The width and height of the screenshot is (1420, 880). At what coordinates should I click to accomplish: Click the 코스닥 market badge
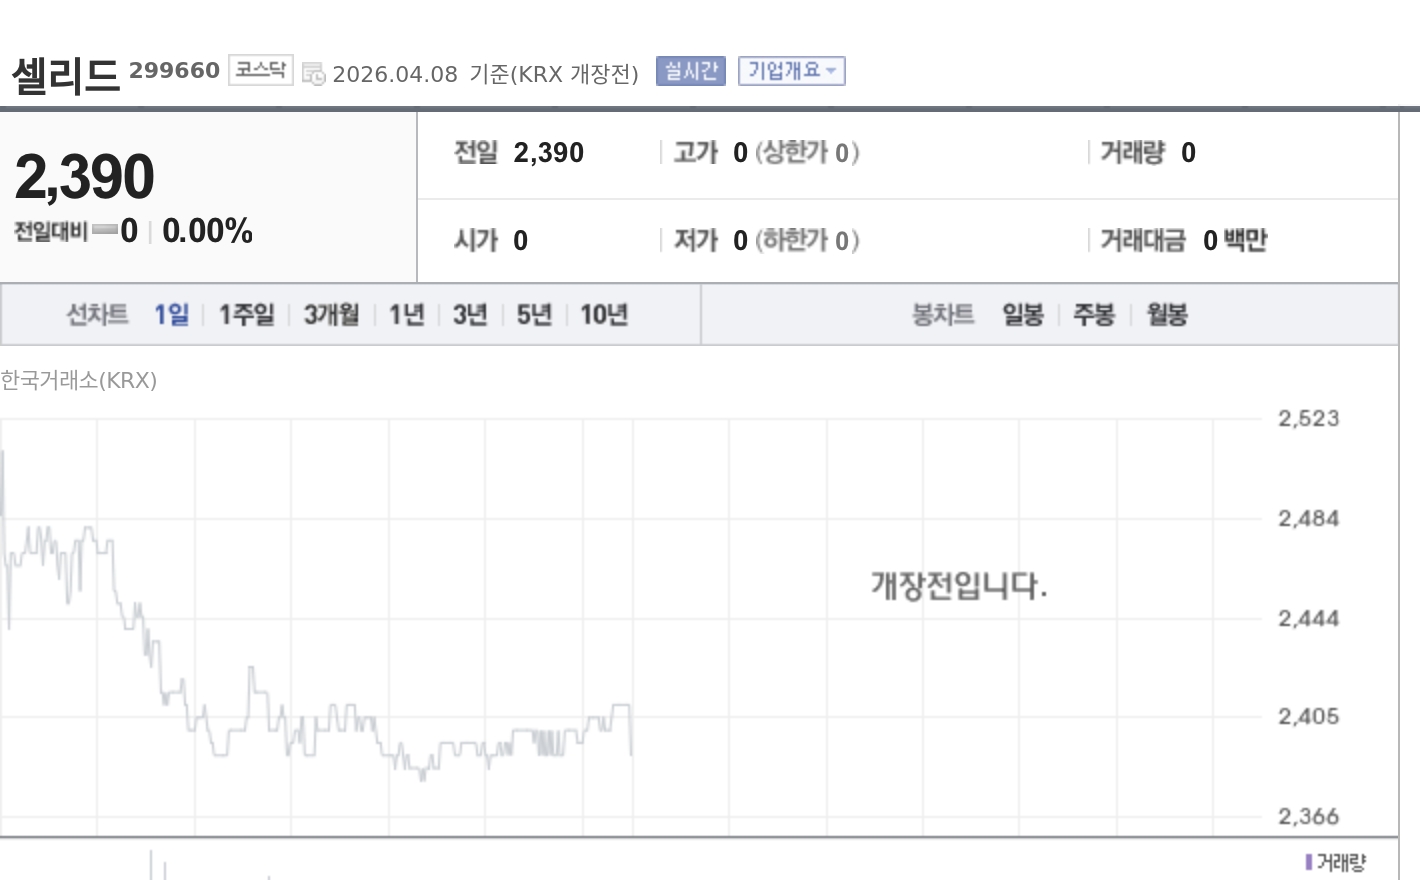point(260,70)
